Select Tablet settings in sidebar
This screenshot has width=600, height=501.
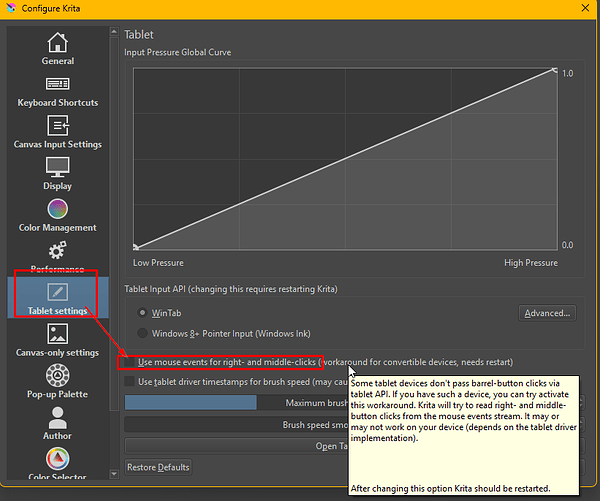57,298
